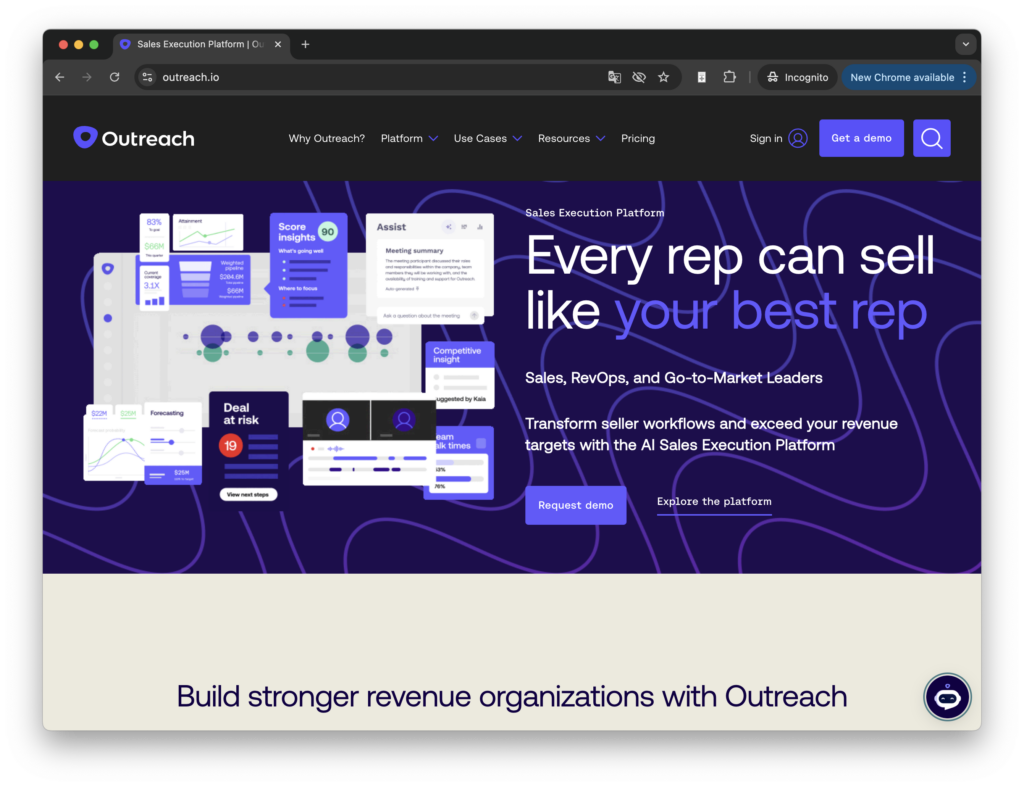
Task: Click the Request demo button
Action: tap(575, 505)
